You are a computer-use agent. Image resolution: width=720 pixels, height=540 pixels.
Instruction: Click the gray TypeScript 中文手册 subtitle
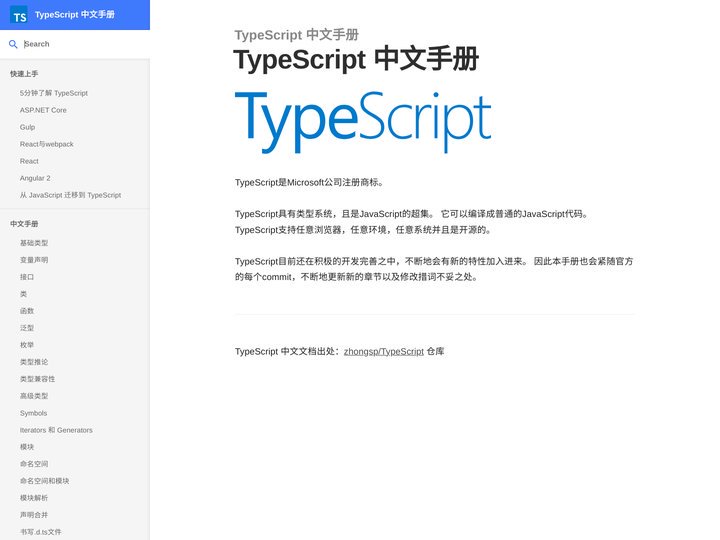click(x=297, y=35)
